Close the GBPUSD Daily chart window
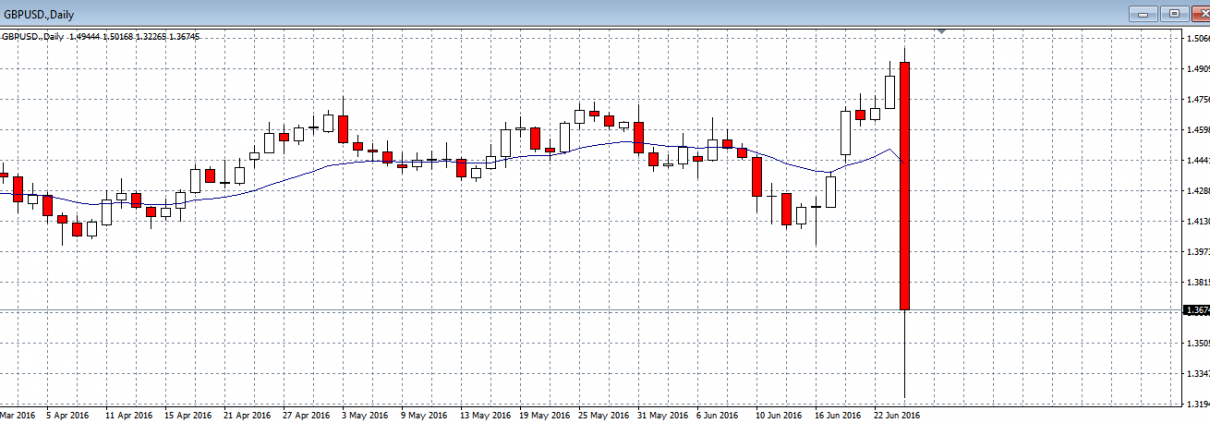 click(1196, 13)
